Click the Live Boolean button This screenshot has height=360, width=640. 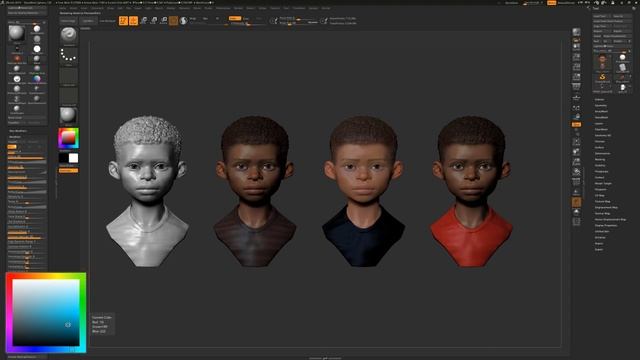(108, 21)
